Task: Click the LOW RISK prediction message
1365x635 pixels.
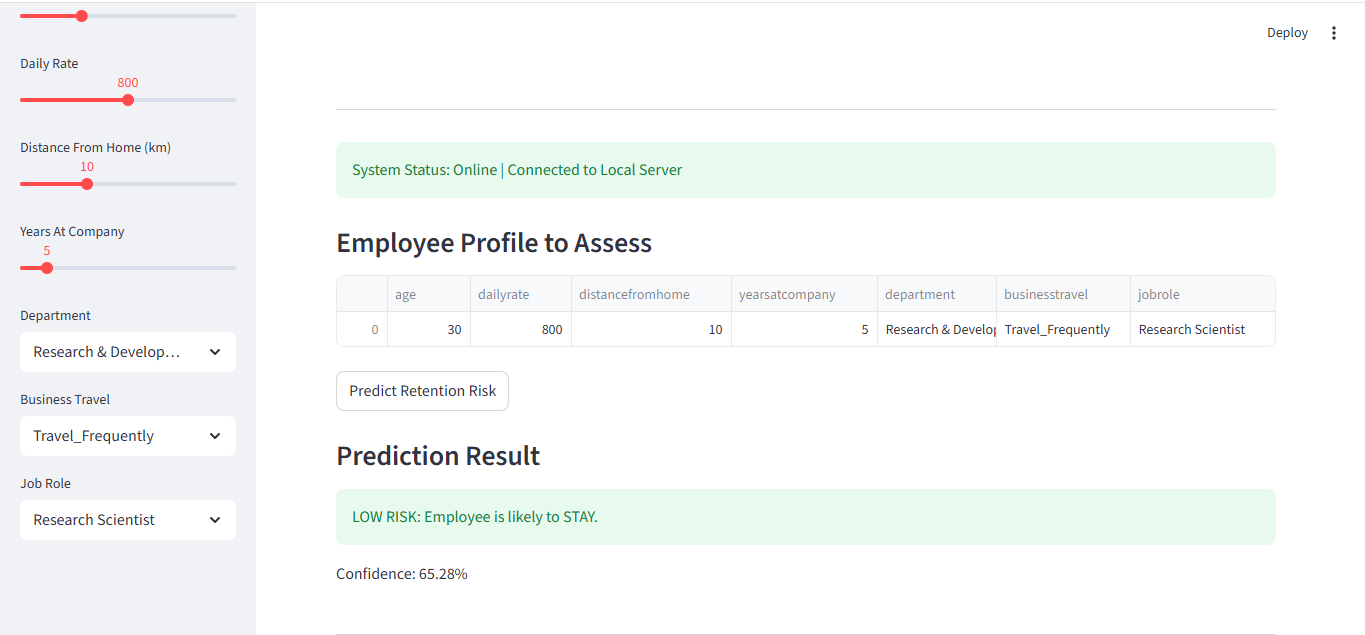Action: (x=806, y=517)
